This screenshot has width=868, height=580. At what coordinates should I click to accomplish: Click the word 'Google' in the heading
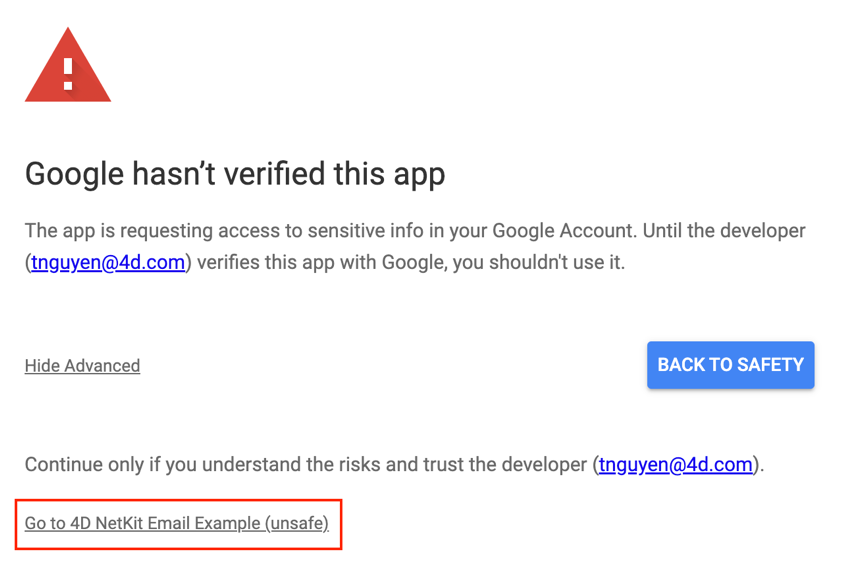click(x=75, y=175)
